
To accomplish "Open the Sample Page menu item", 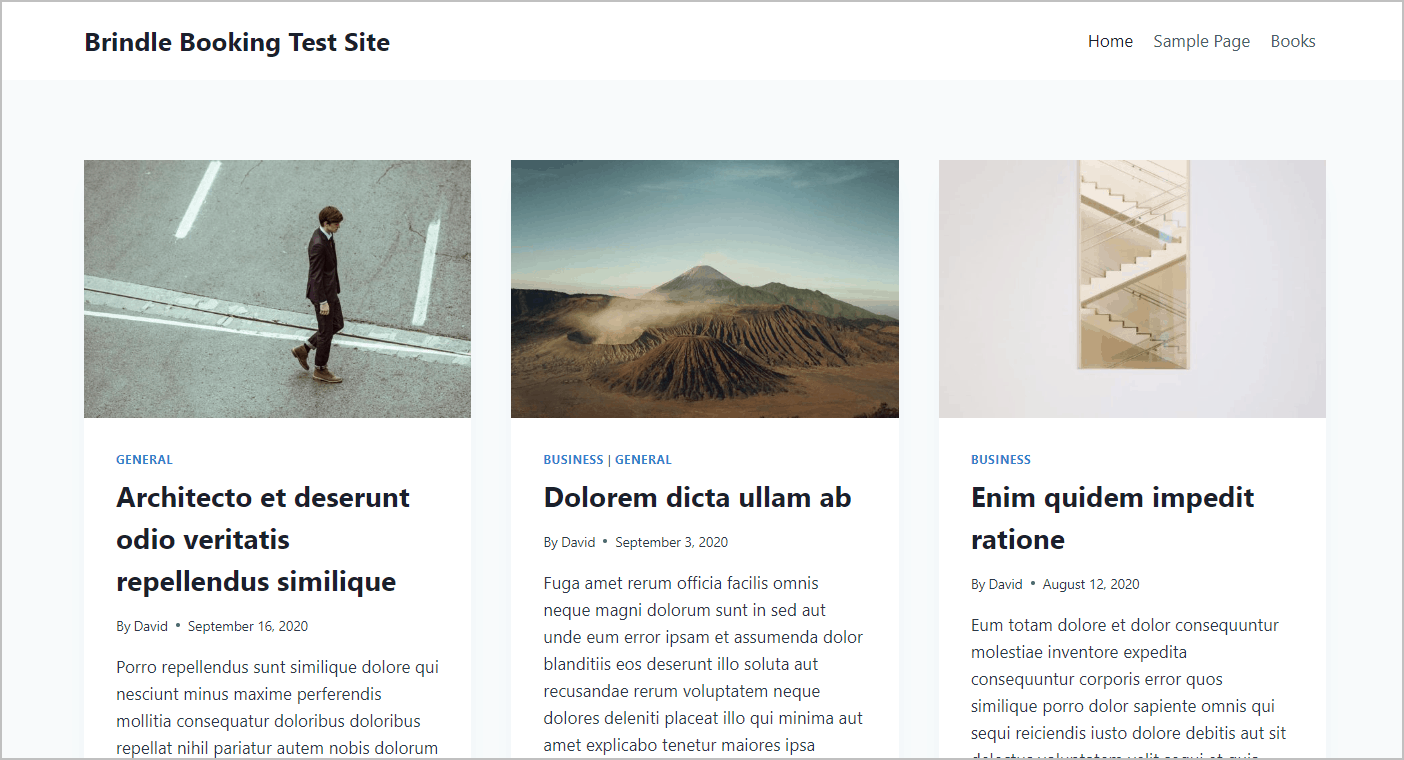I will (x=1201, y=41).
